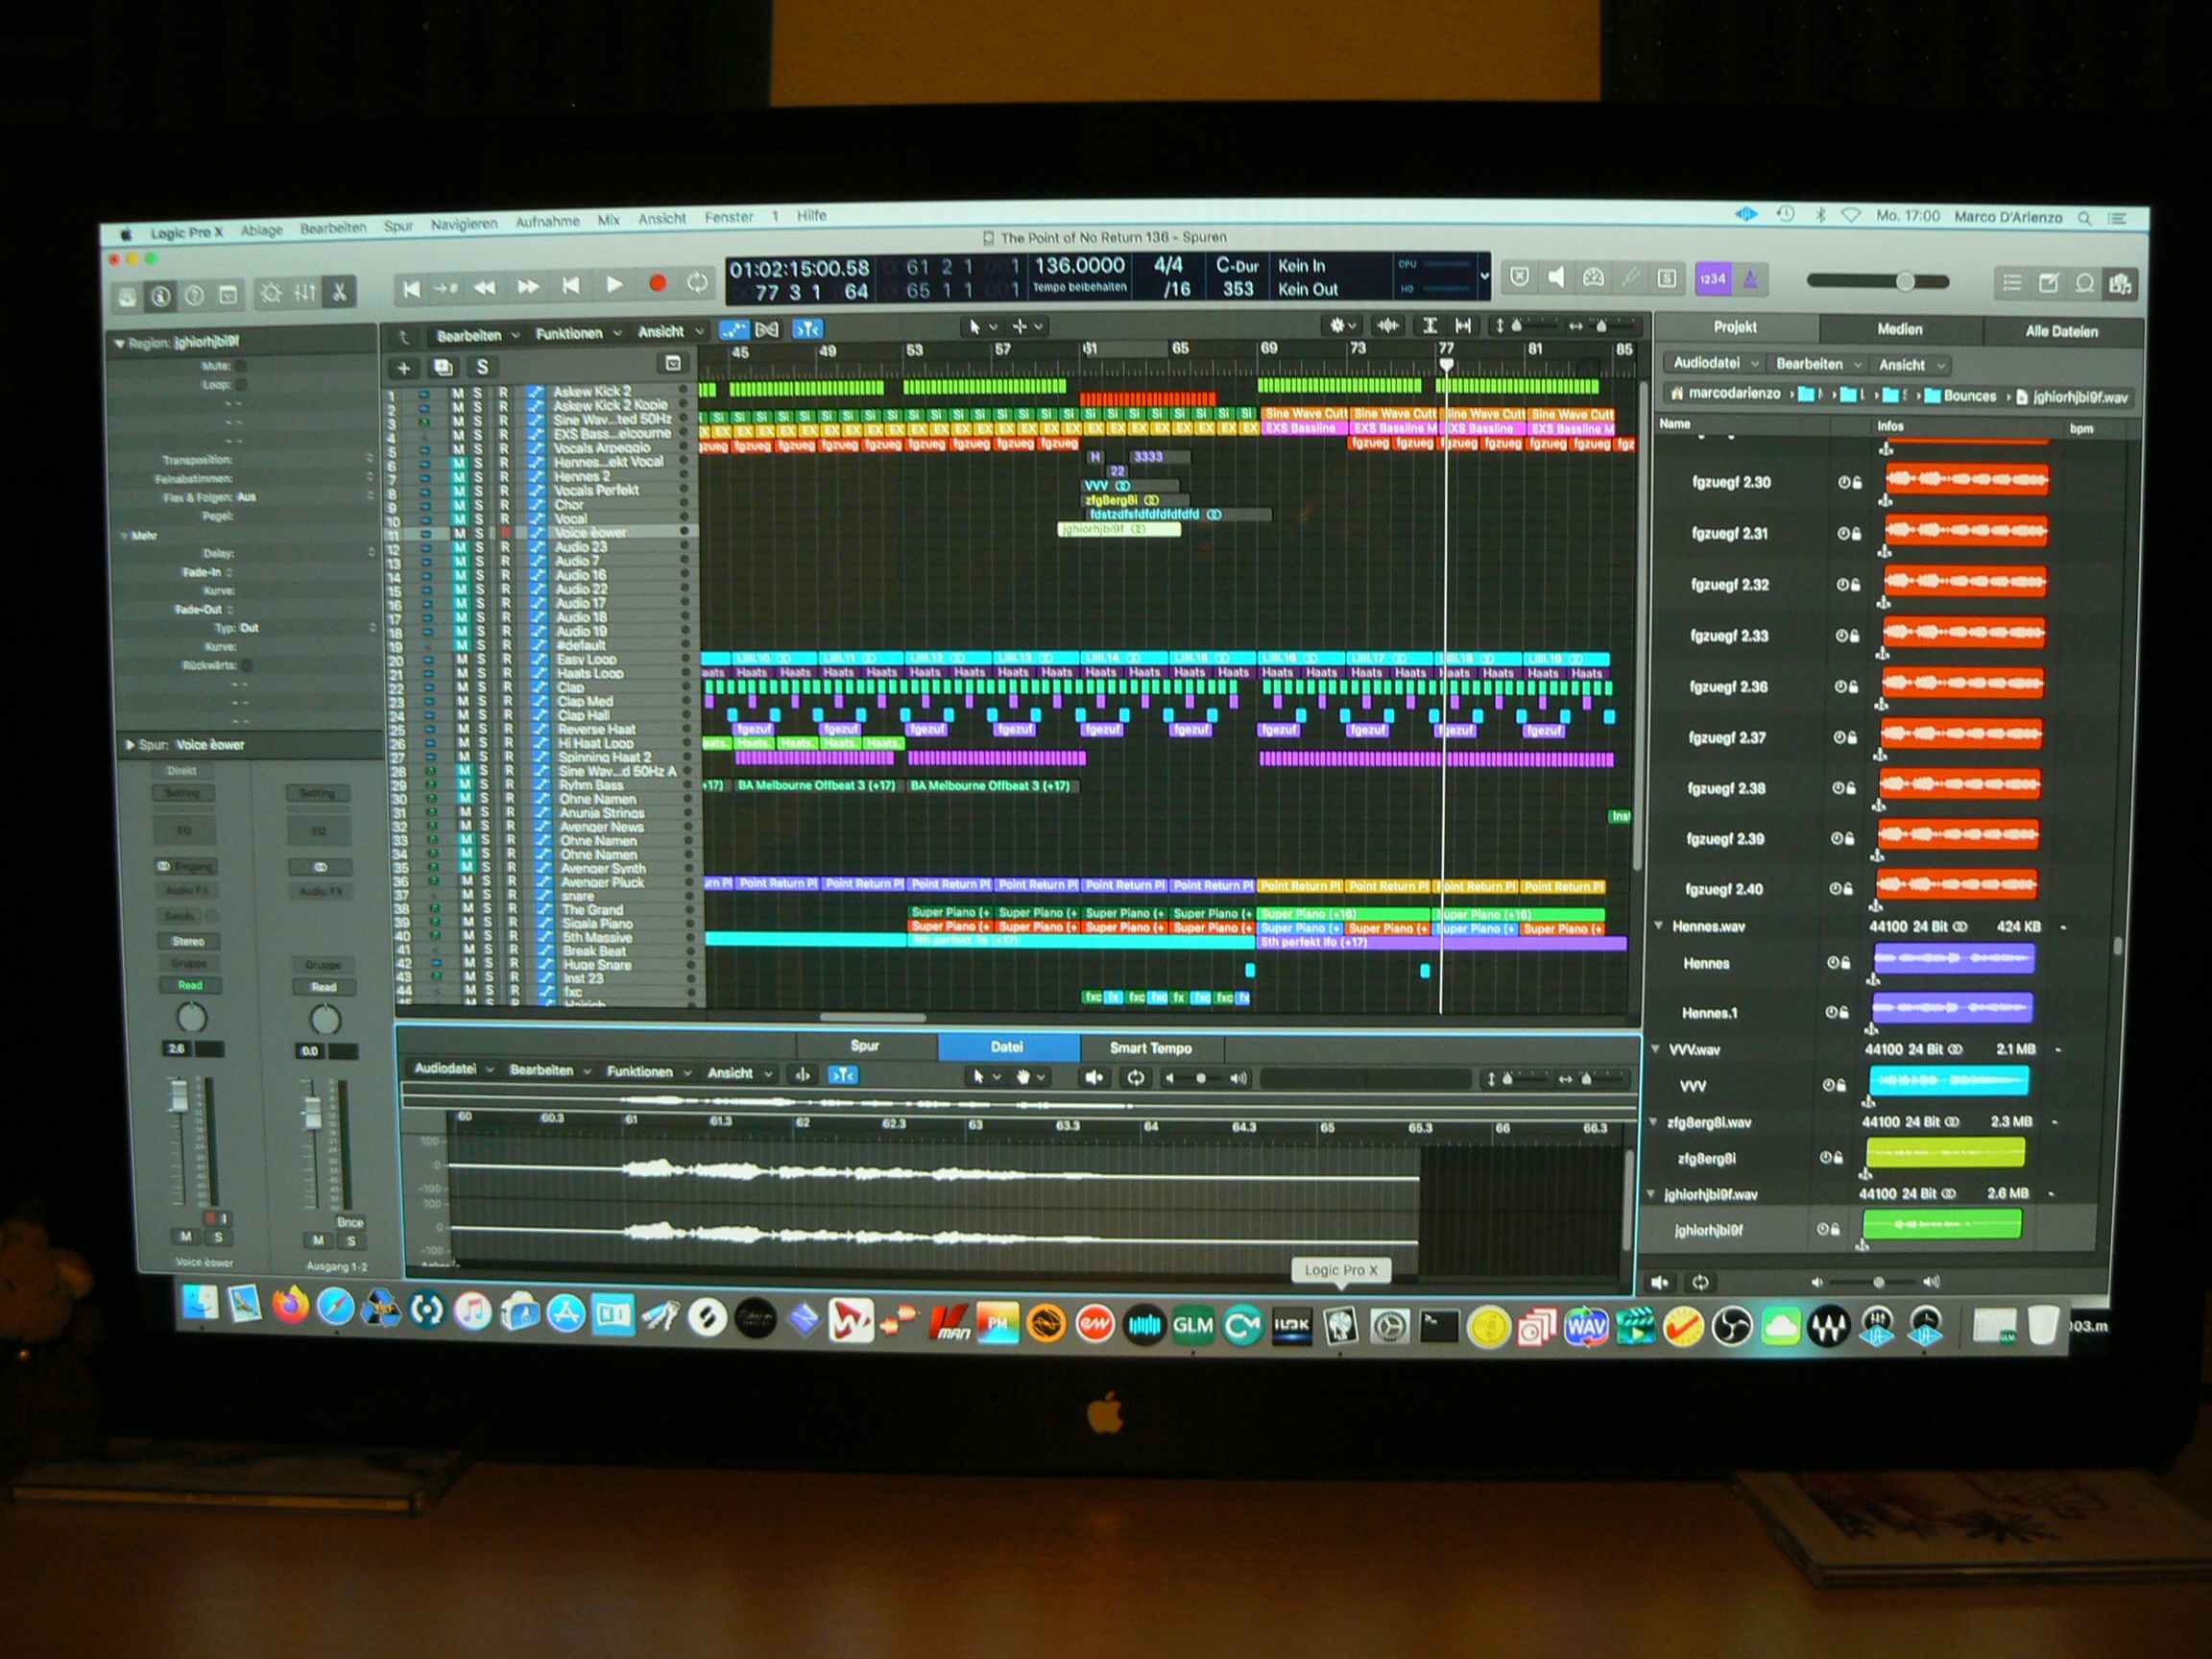The width and height of the screenshot is (2212, 1659).
Task: Switch to the Alle Dateien tab
Action: 2061,331
